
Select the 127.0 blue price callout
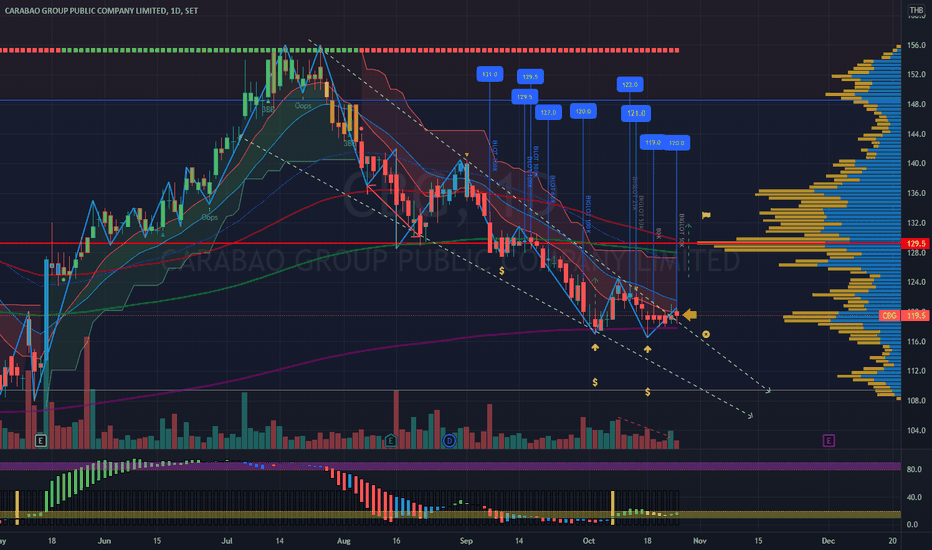pos(548,112)
